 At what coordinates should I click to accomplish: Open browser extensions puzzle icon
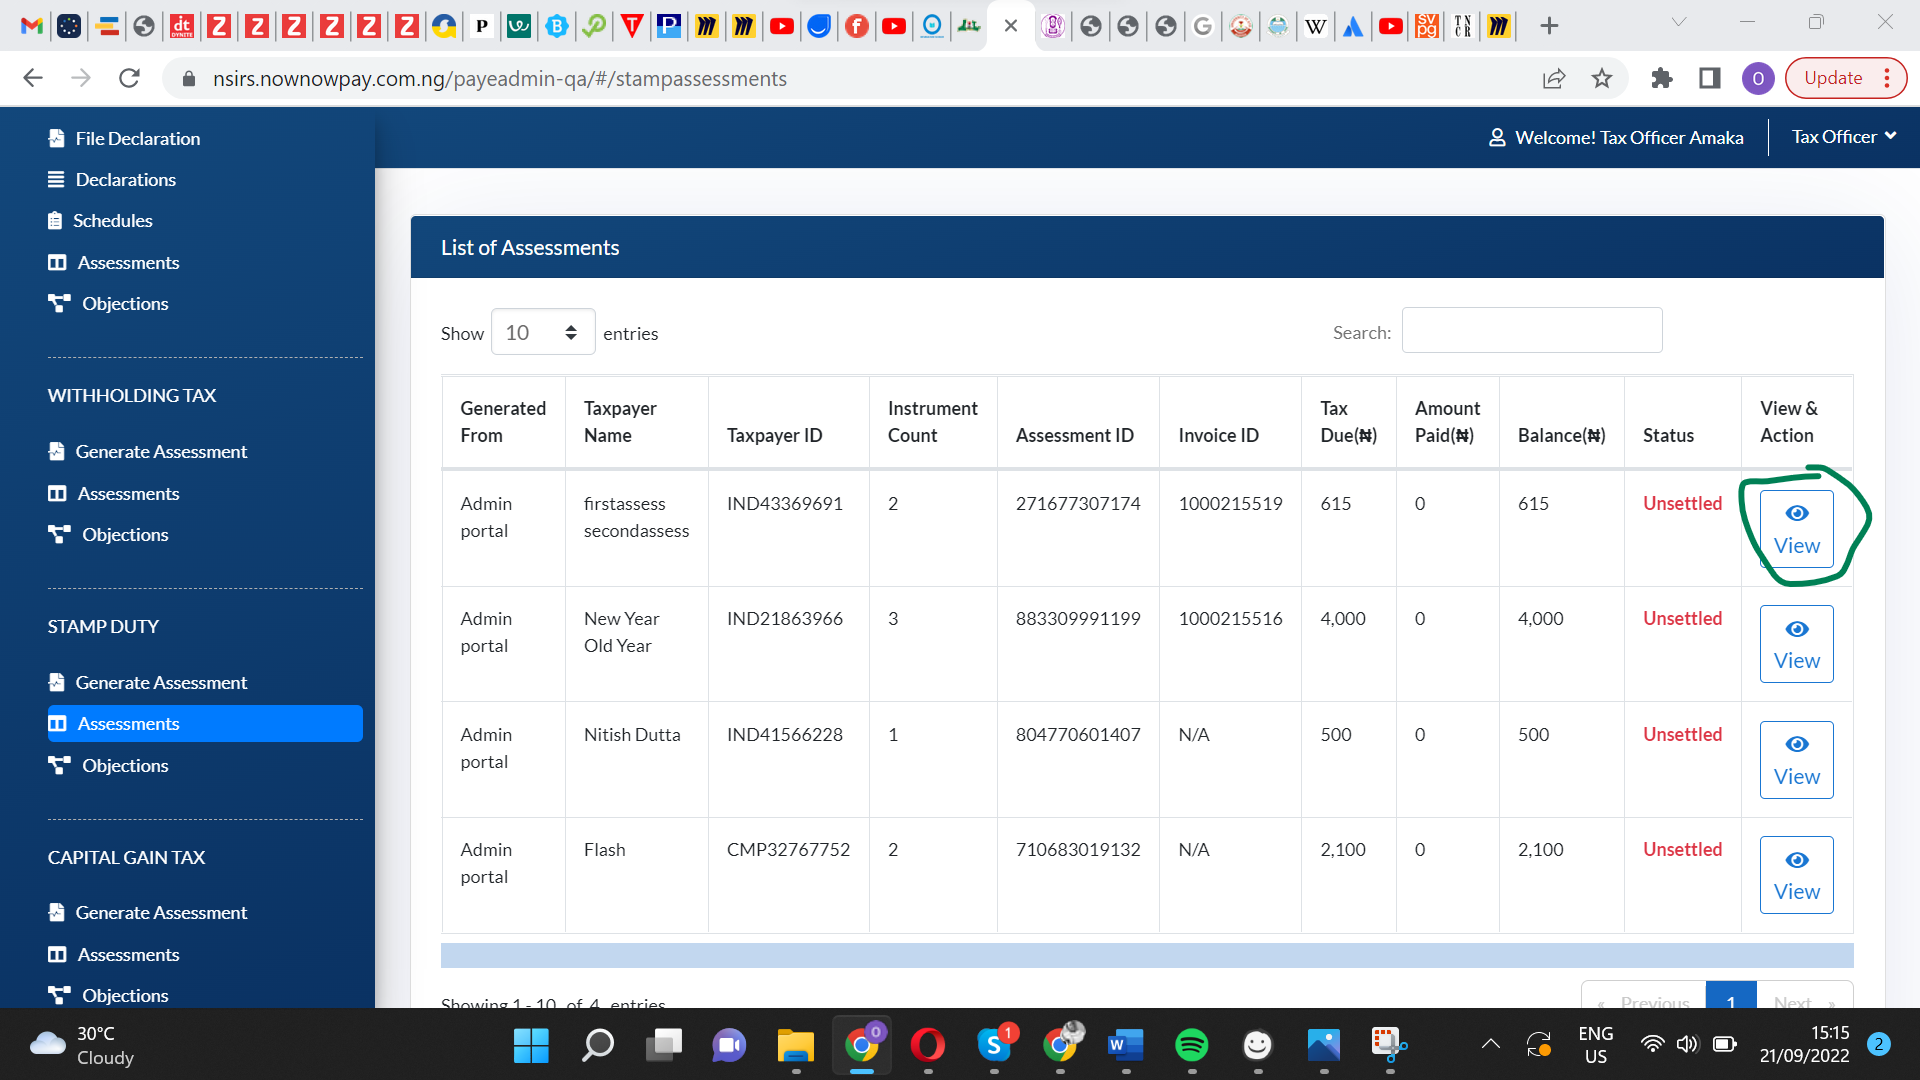(1662, 78)
